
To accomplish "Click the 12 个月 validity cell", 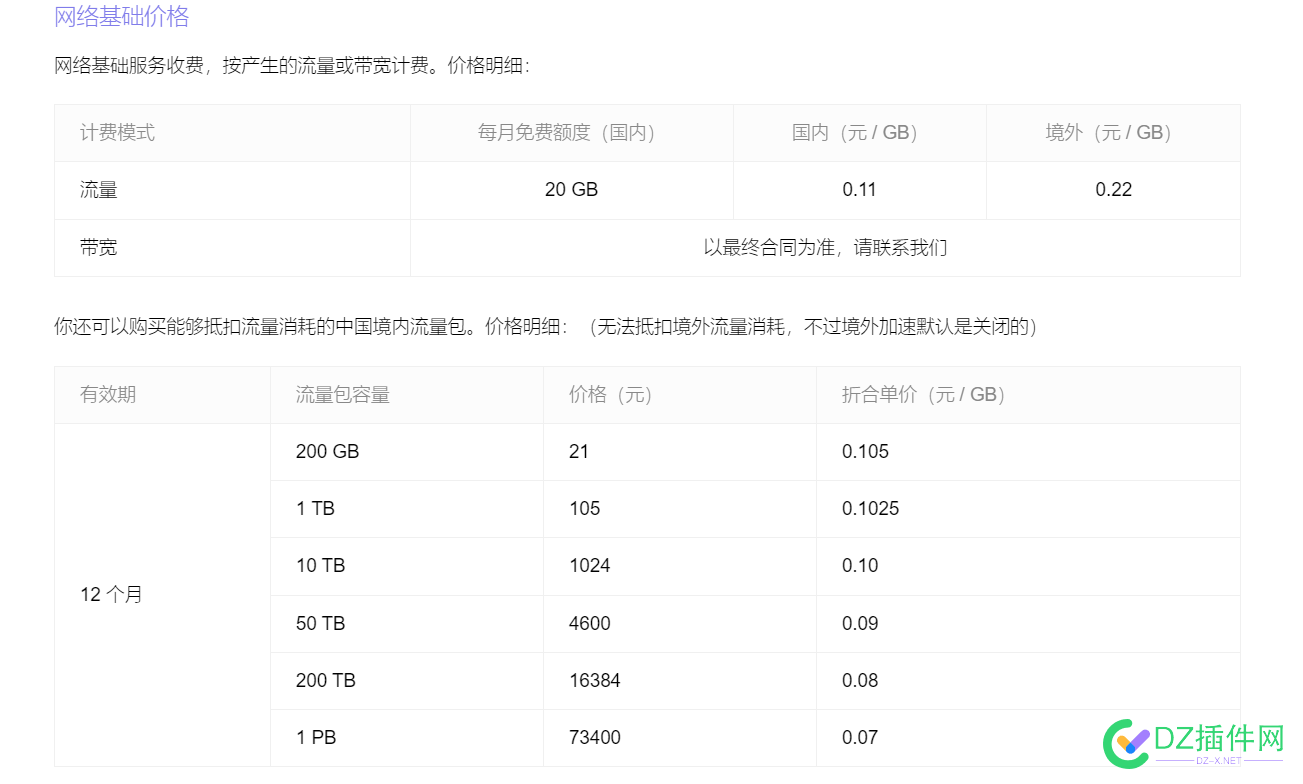I will pos(162,595).
